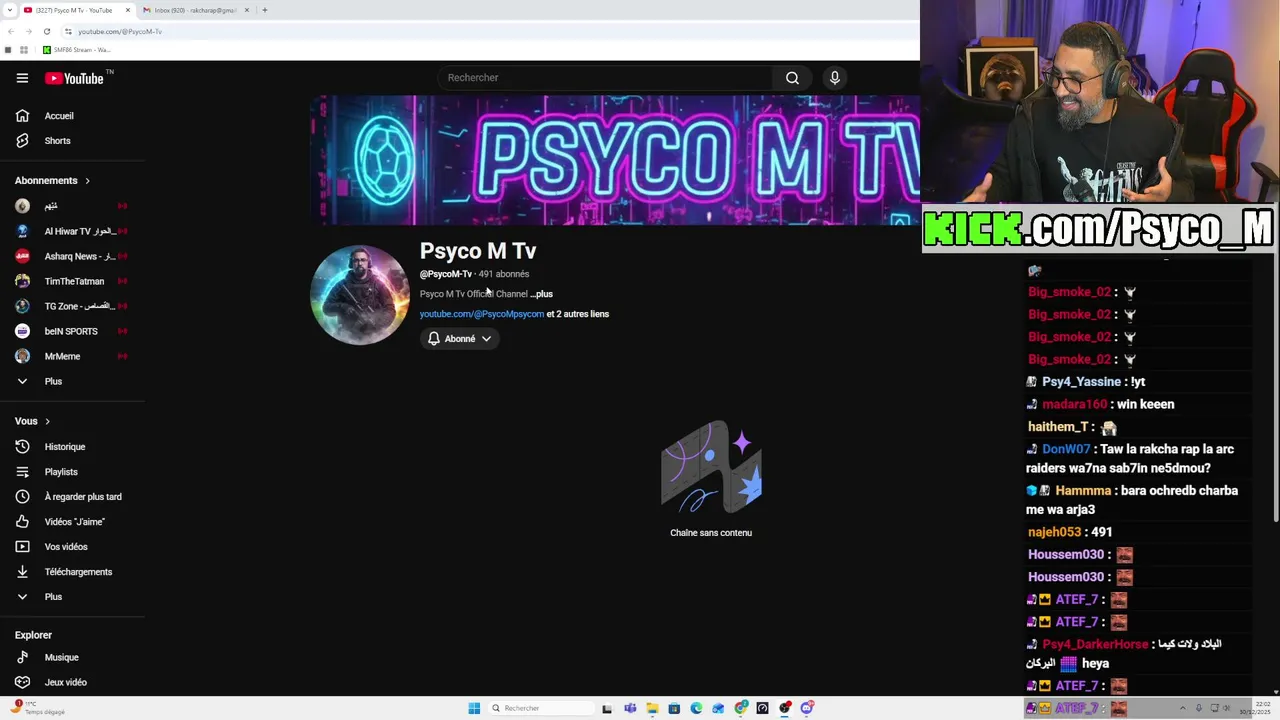Focus the Windows taskbar search box
The width and height of the screenshot is (1280, 720).
pyautogui.click(x=540, y=708)
